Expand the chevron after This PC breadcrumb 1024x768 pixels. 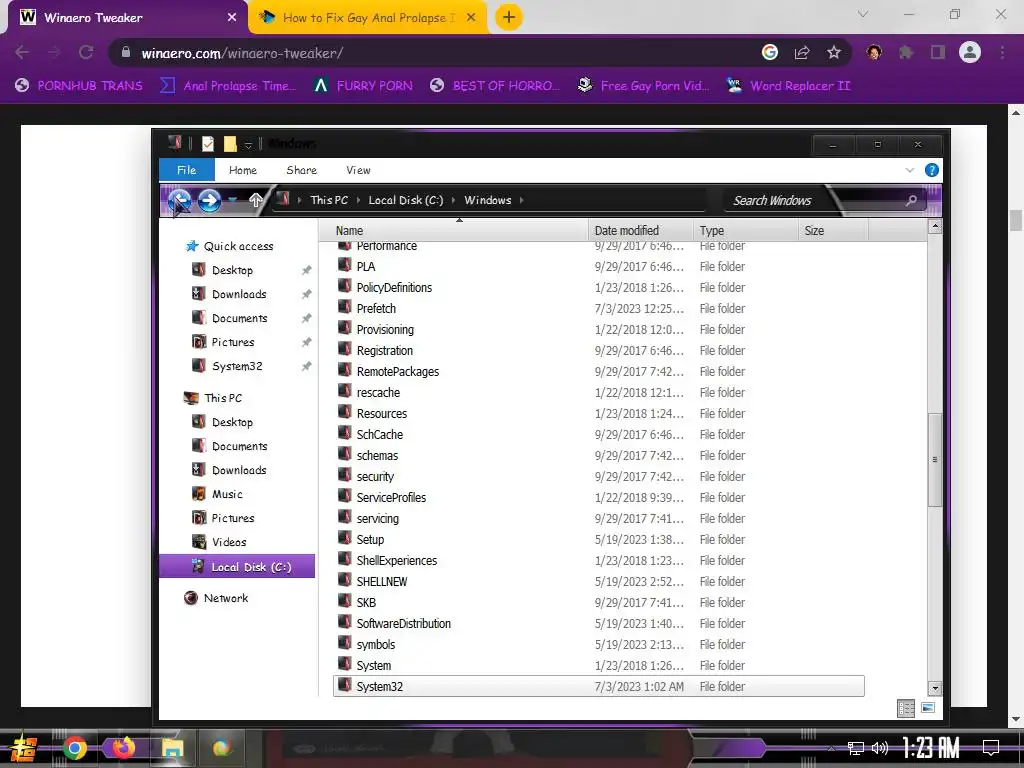coord(359,200)
